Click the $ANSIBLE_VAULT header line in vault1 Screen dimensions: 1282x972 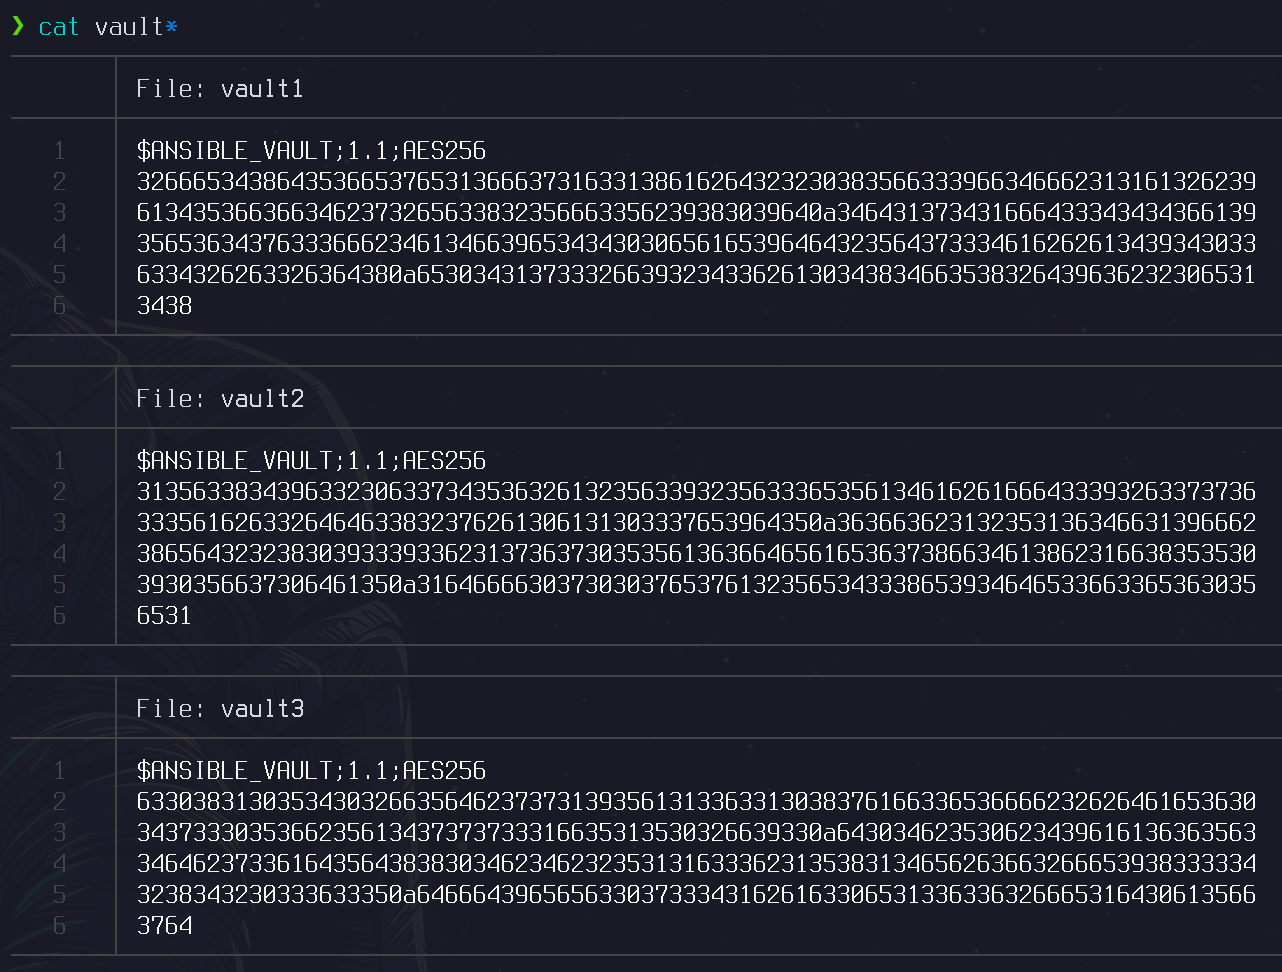click(311, 151)
